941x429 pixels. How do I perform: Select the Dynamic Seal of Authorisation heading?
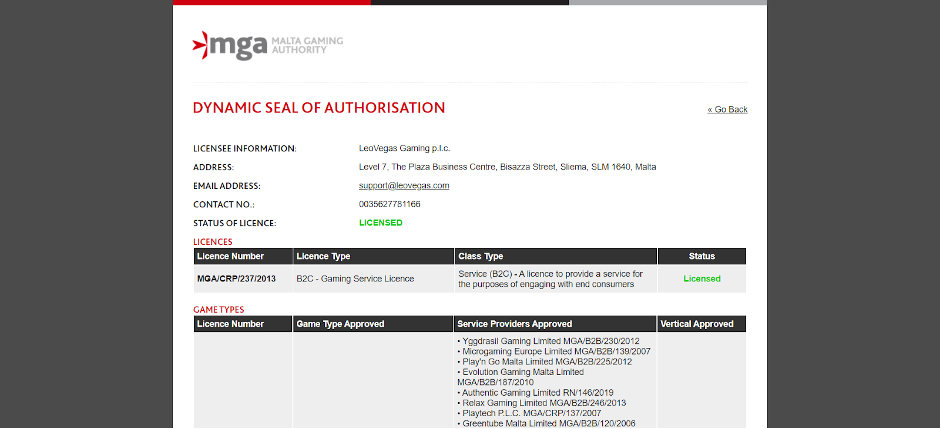(x=319, y=108)
